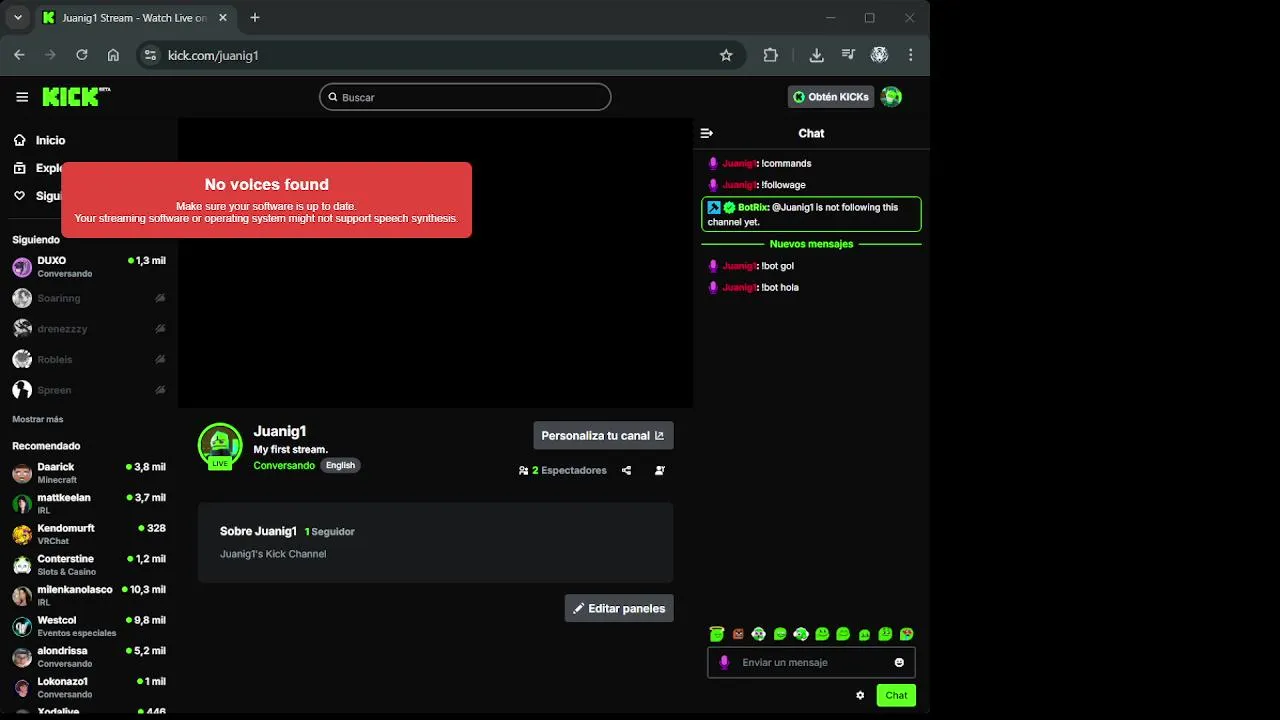
Task: Open Robleis offline channel
Action: [89, 359]
